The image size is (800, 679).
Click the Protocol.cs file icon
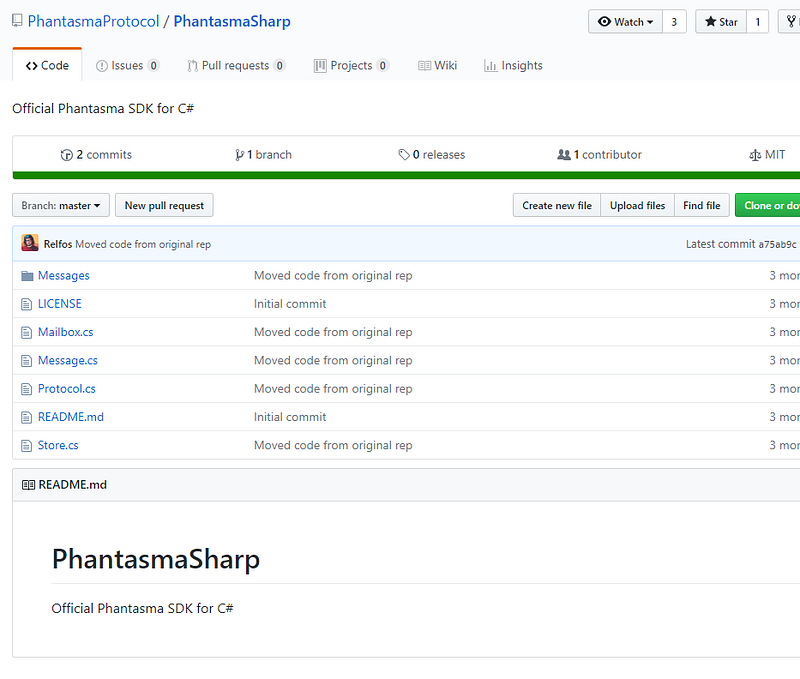[x=27, y=389]
